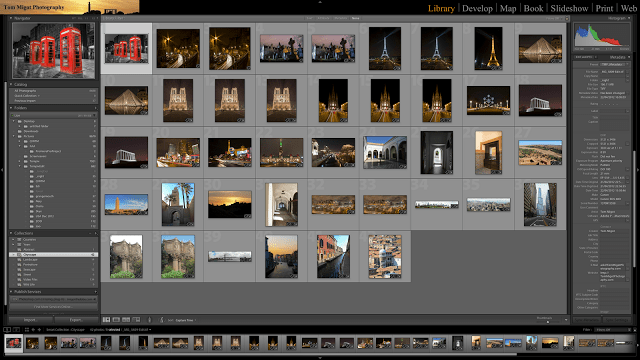The image size is (640, 360).
Task: Reverse the sort direction icon
Action: [x=162, y=320]
